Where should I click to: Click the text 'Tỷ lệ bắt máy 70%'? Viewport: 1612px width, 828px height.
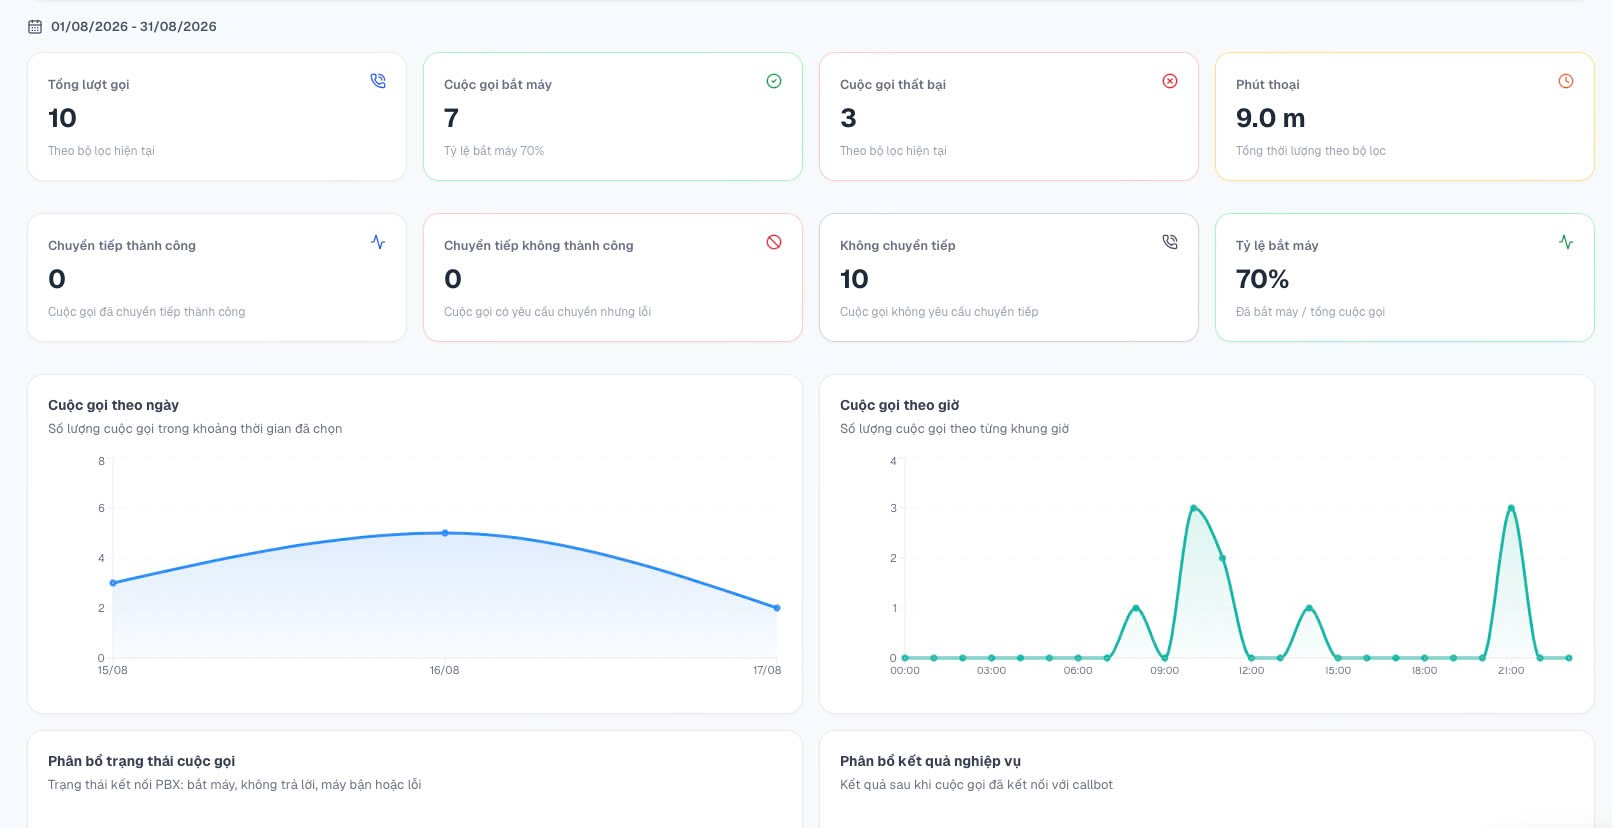click(x=494, y=151)
